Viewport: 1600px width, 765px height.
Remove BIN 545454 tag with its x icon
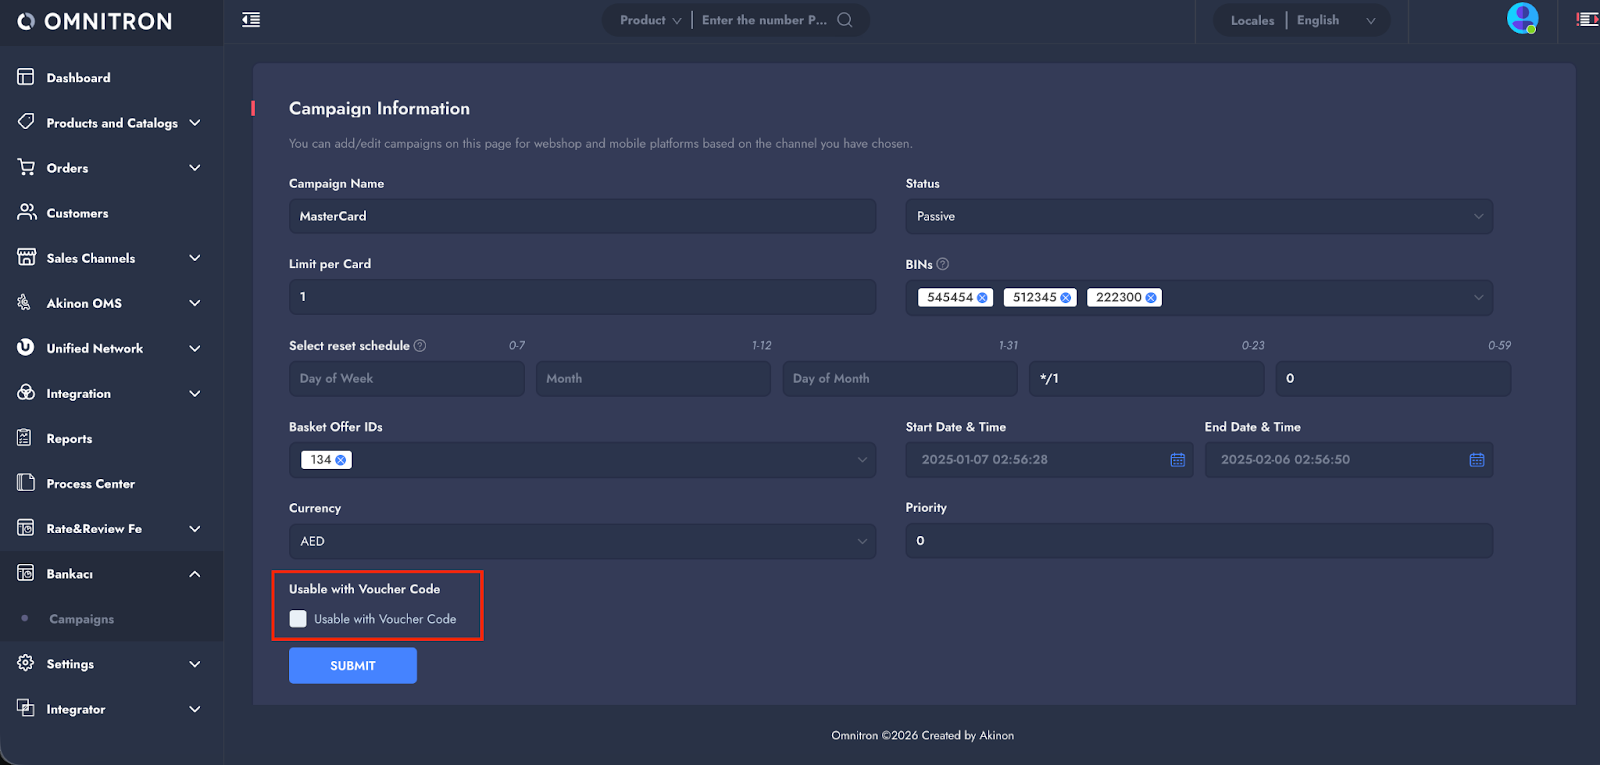[x=983, y=298]
